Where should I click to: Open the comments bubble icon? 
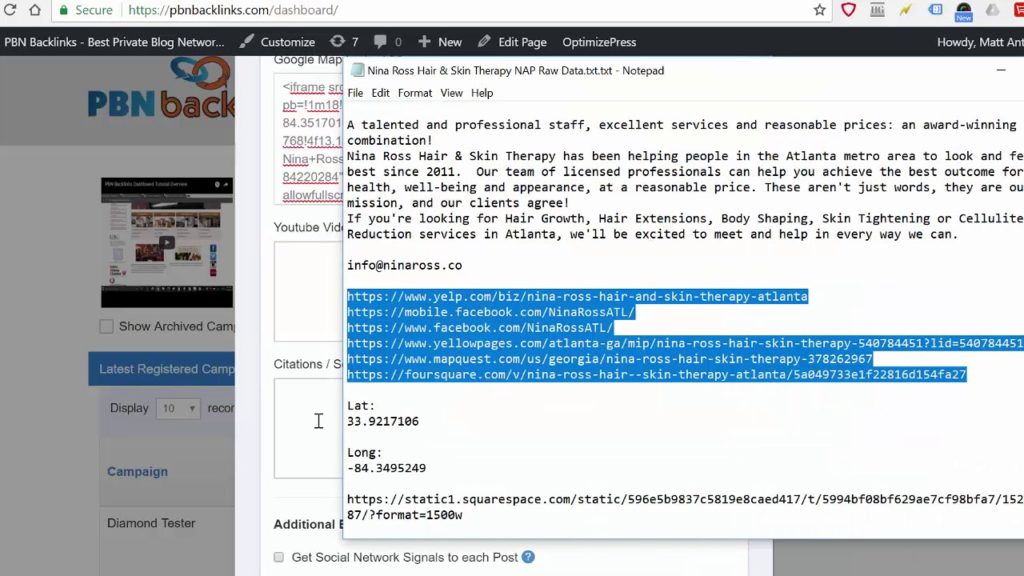point(380,42)
